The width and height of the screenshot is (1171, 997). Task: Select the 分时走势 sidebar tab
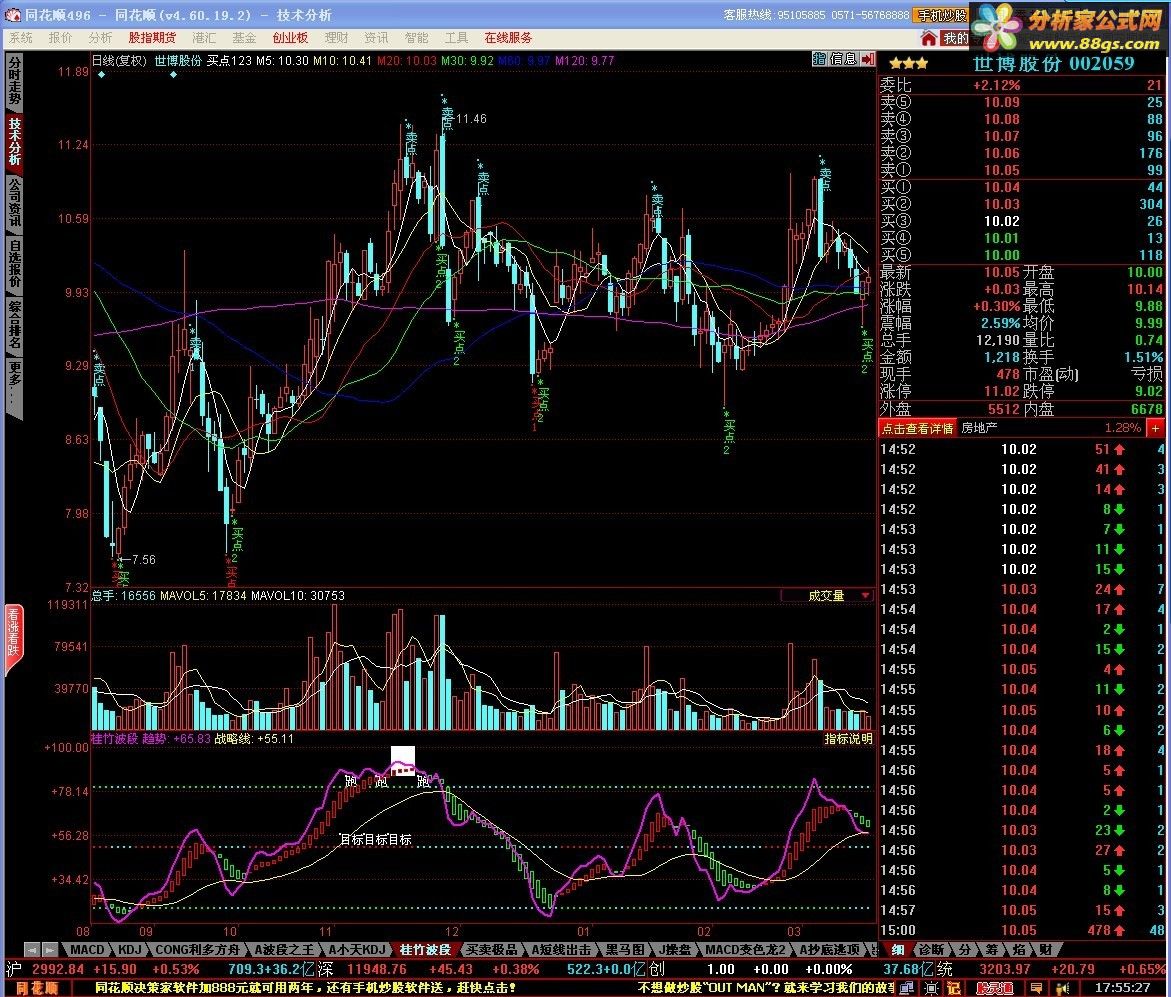coord(14,81)
